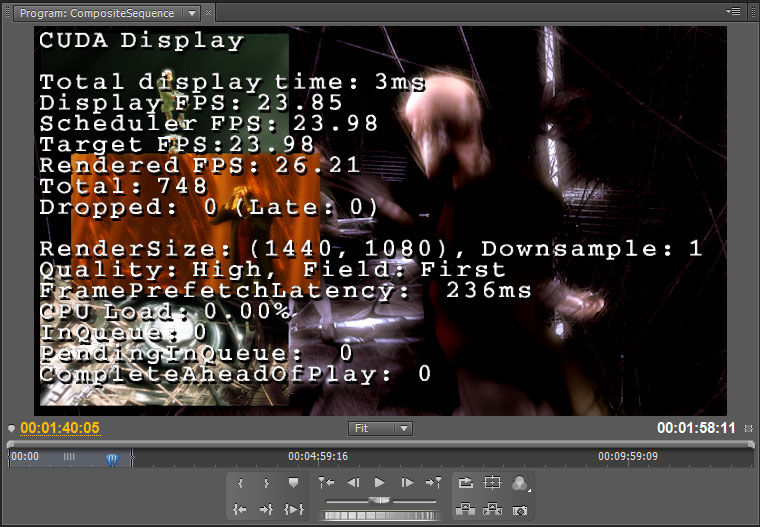Viewport: 760px width, 527px height.
Task: Click the left handle of the viewing area bar
Action: (x=10, y=444)
